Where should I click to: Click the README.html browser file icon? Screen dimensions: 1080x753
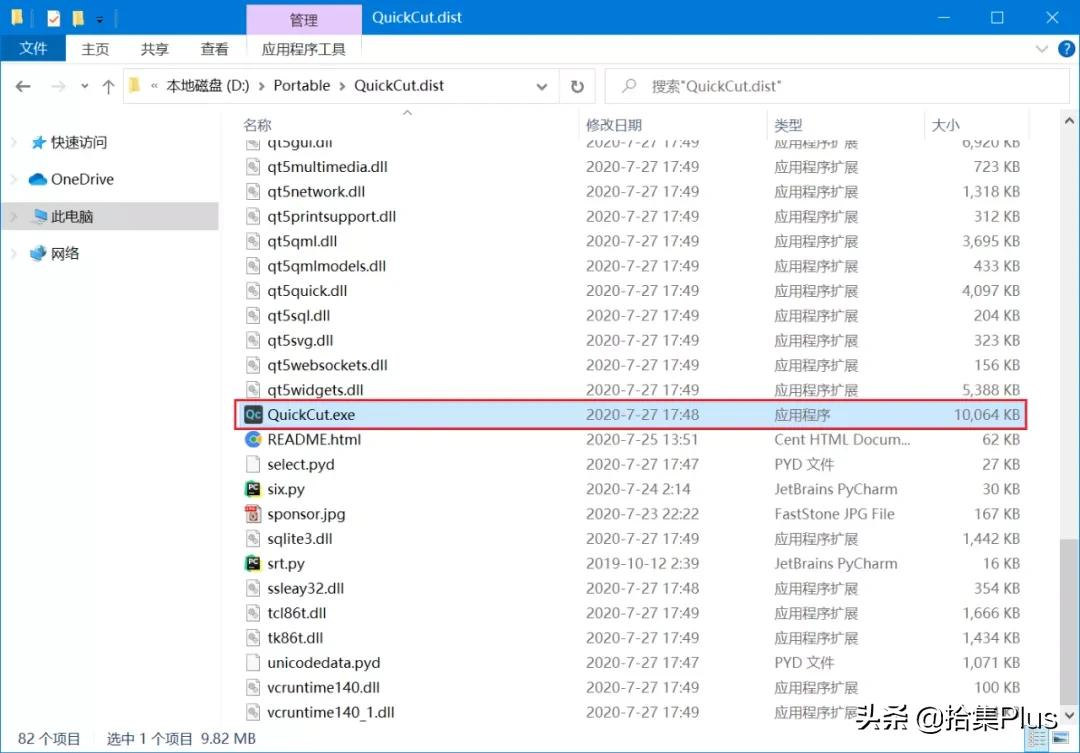(253, 440)
